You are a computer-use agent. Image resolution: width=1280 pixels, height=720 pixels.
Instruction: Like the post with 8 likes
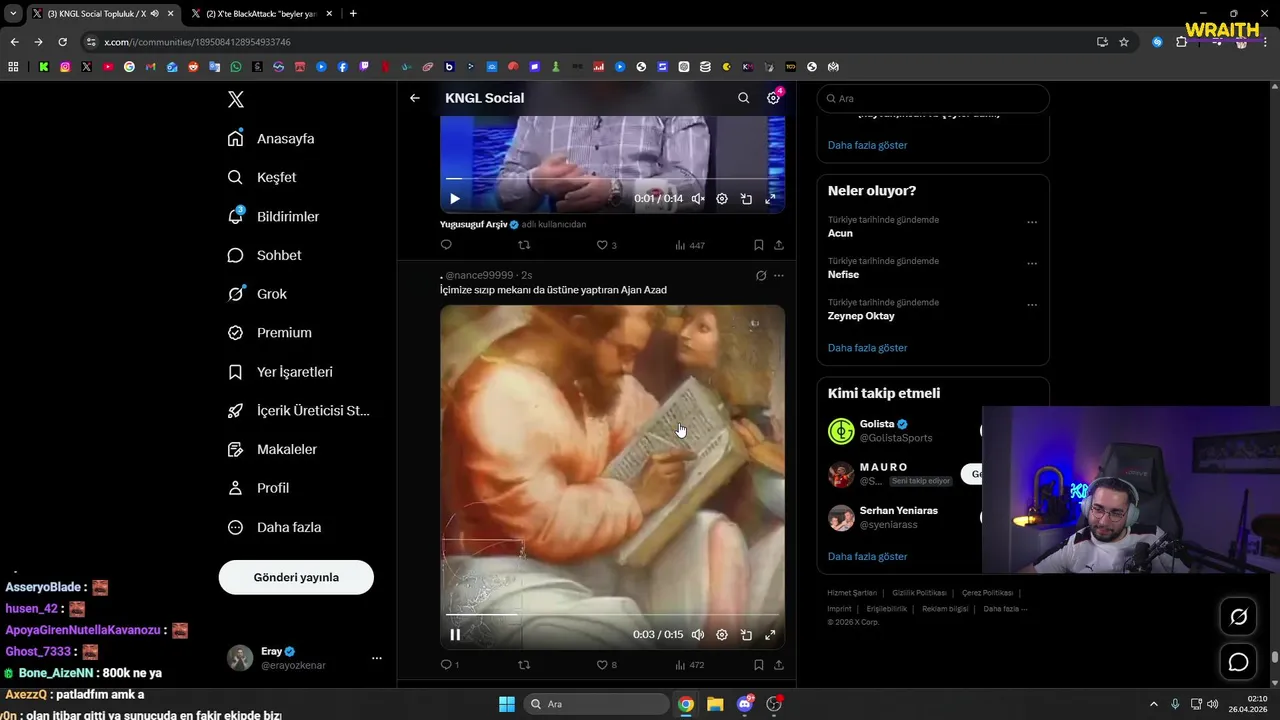pos(606,665)
